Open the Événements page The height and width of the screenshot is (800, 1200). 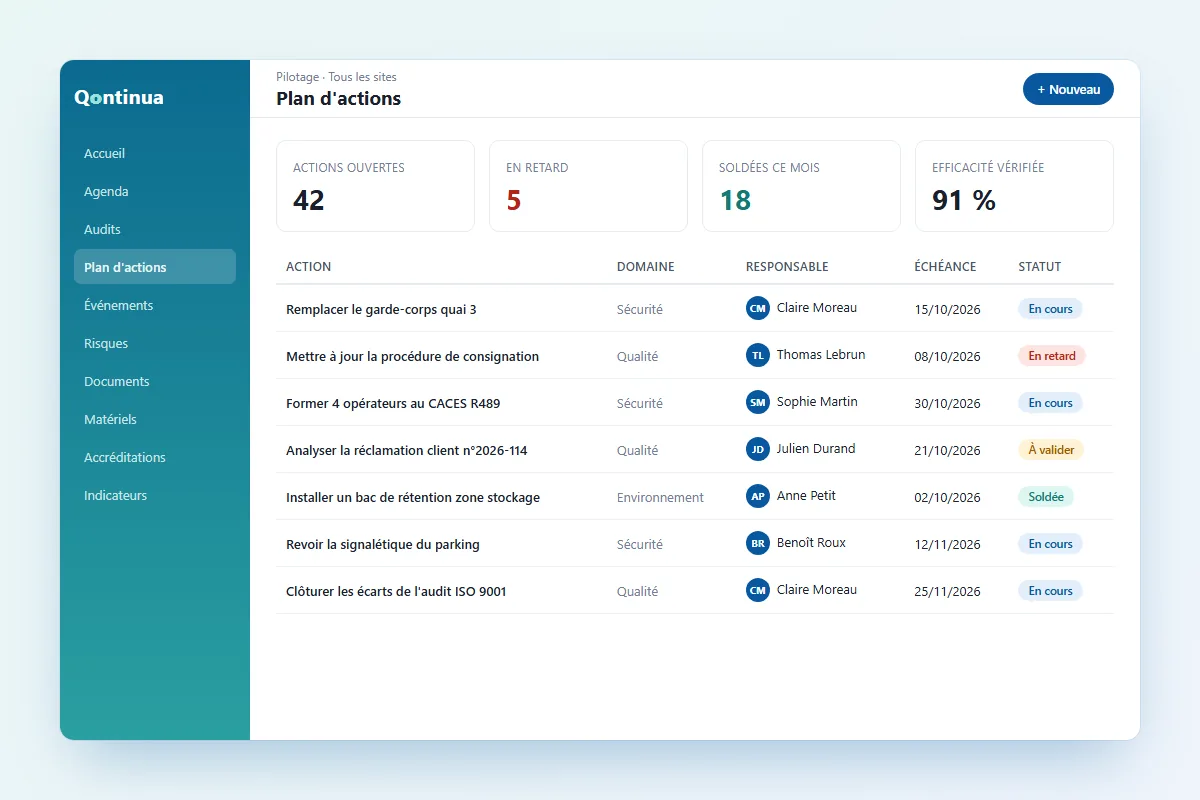click(155, 305)
